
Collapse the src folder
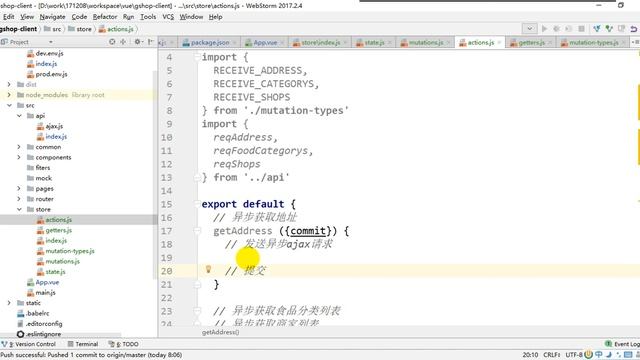click(9, 105)
